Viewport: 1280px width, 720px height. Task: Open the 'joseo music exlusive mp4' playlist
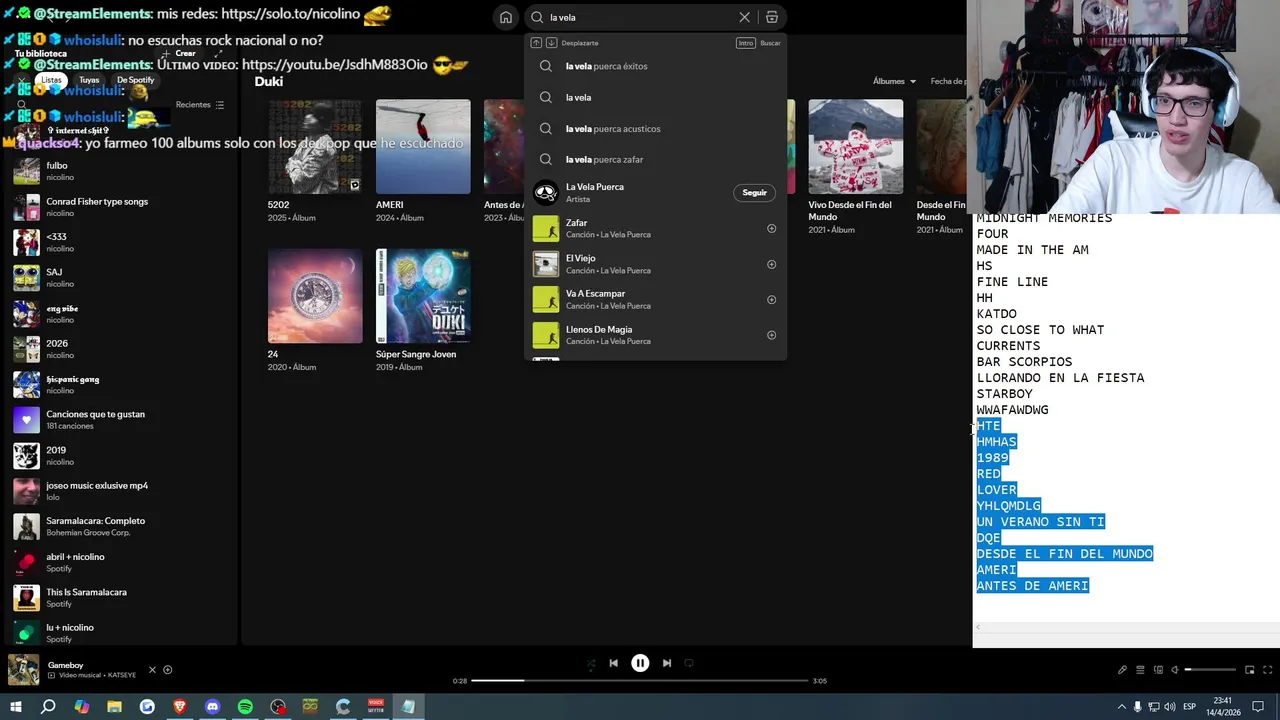(120, 491)
